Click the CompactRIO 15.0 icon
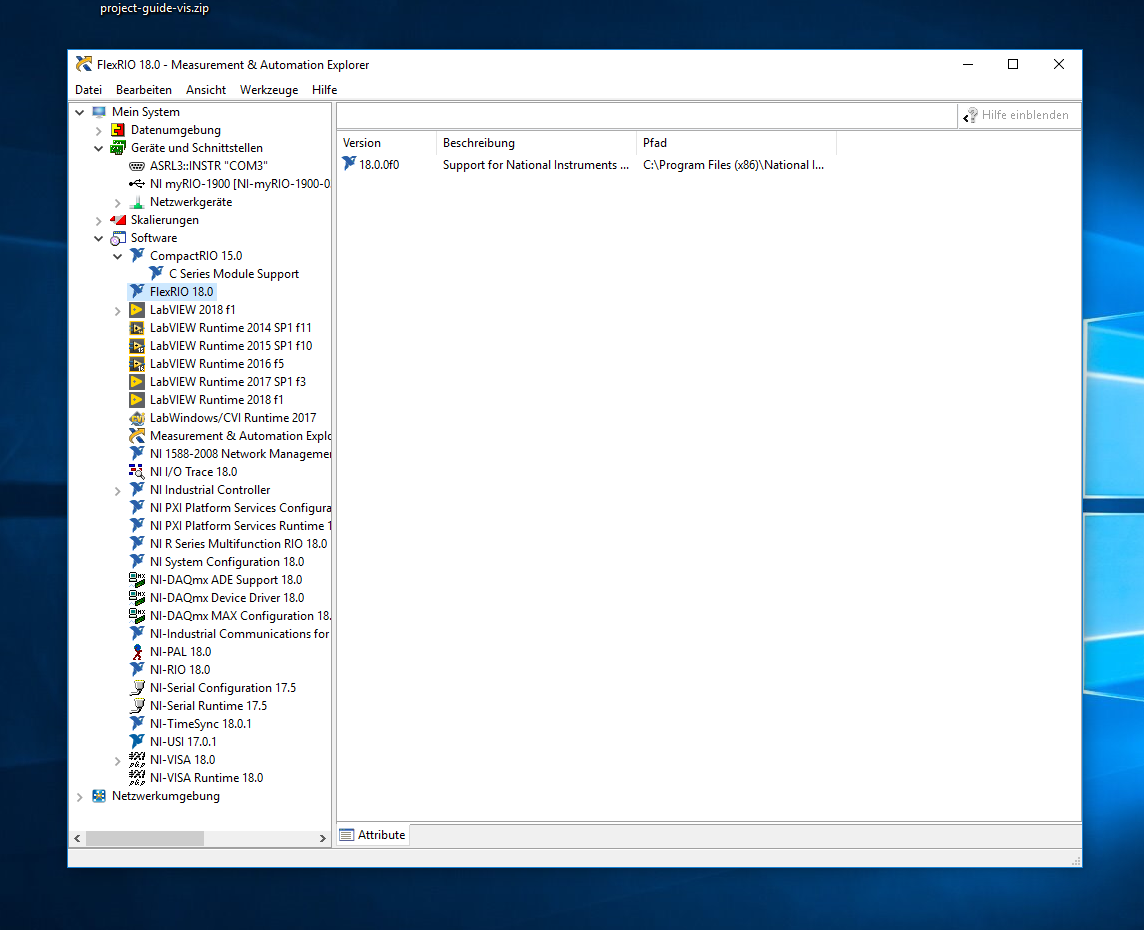The width and height of the screenshot is (1144, 930). [136, 256]
